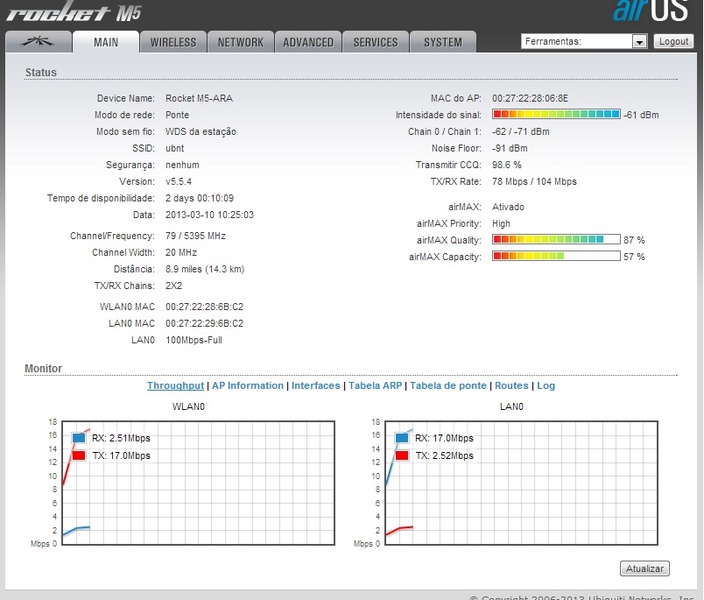Viewport: 704px width, 600px height.
Task: Click the frequency value 79 / 5395 MHz
Action: pos(195,236)
